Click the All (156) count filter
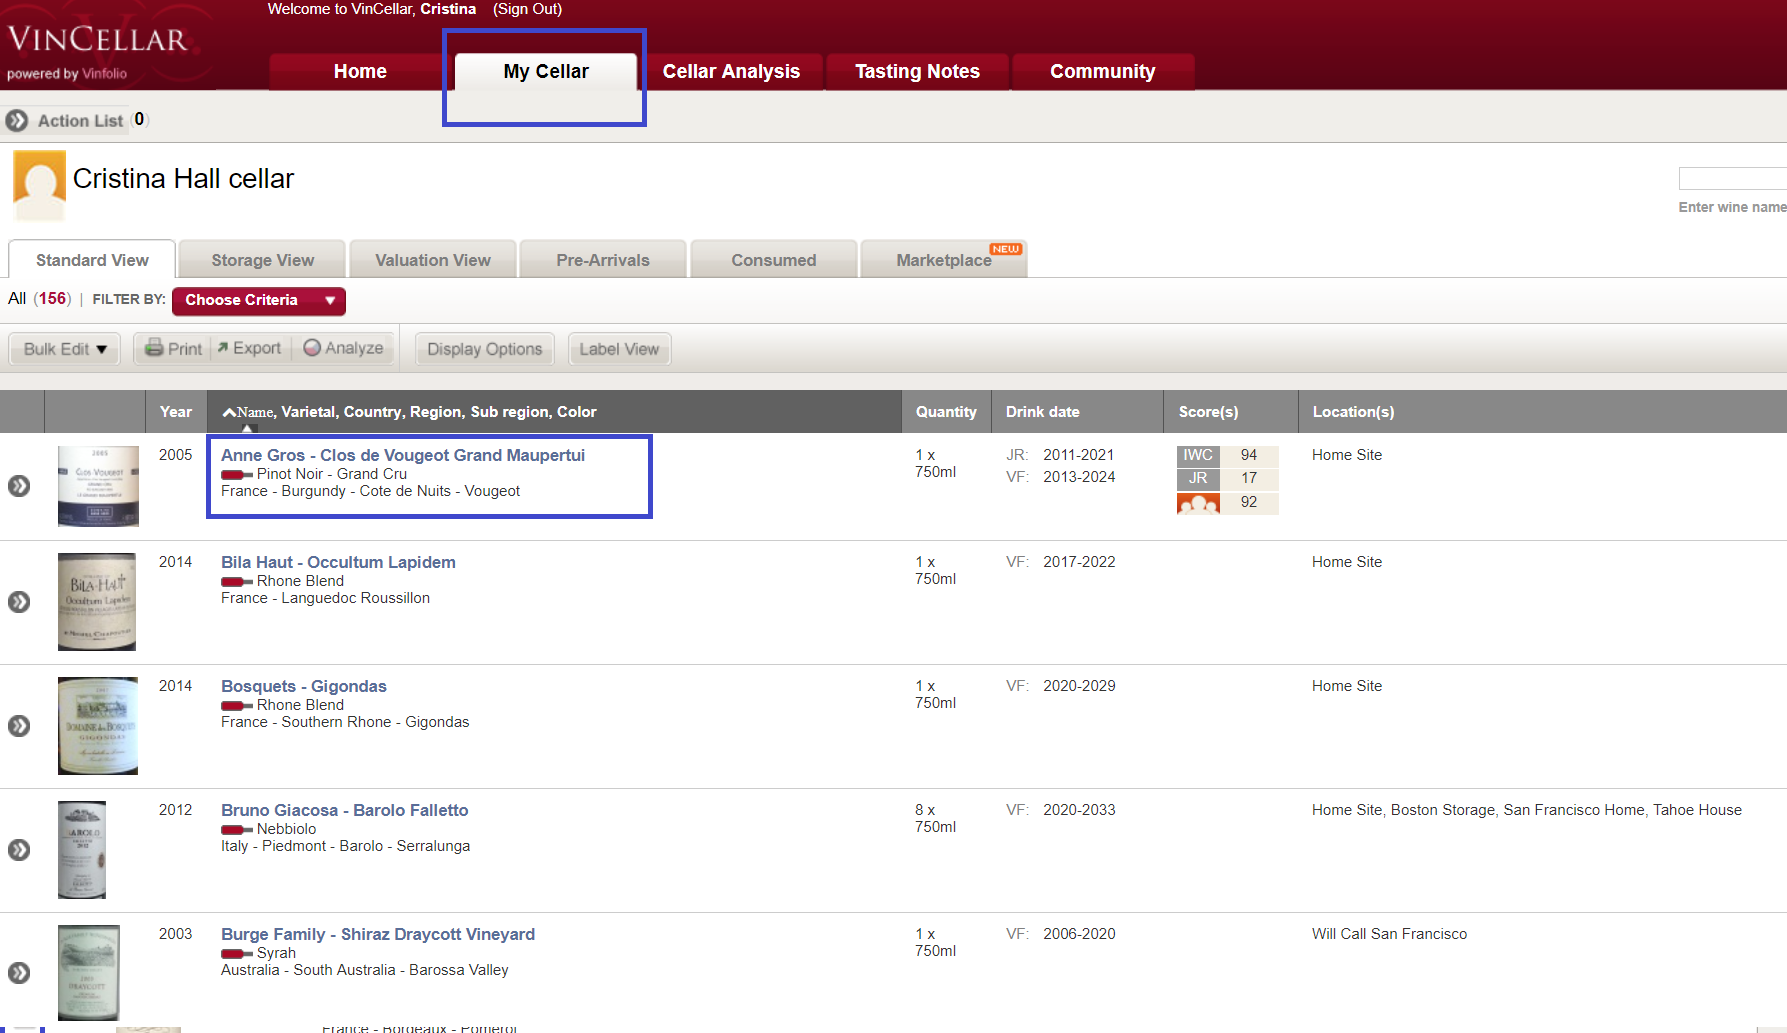The width and height of the screenshot is (1787, 1033). [40, 299]
